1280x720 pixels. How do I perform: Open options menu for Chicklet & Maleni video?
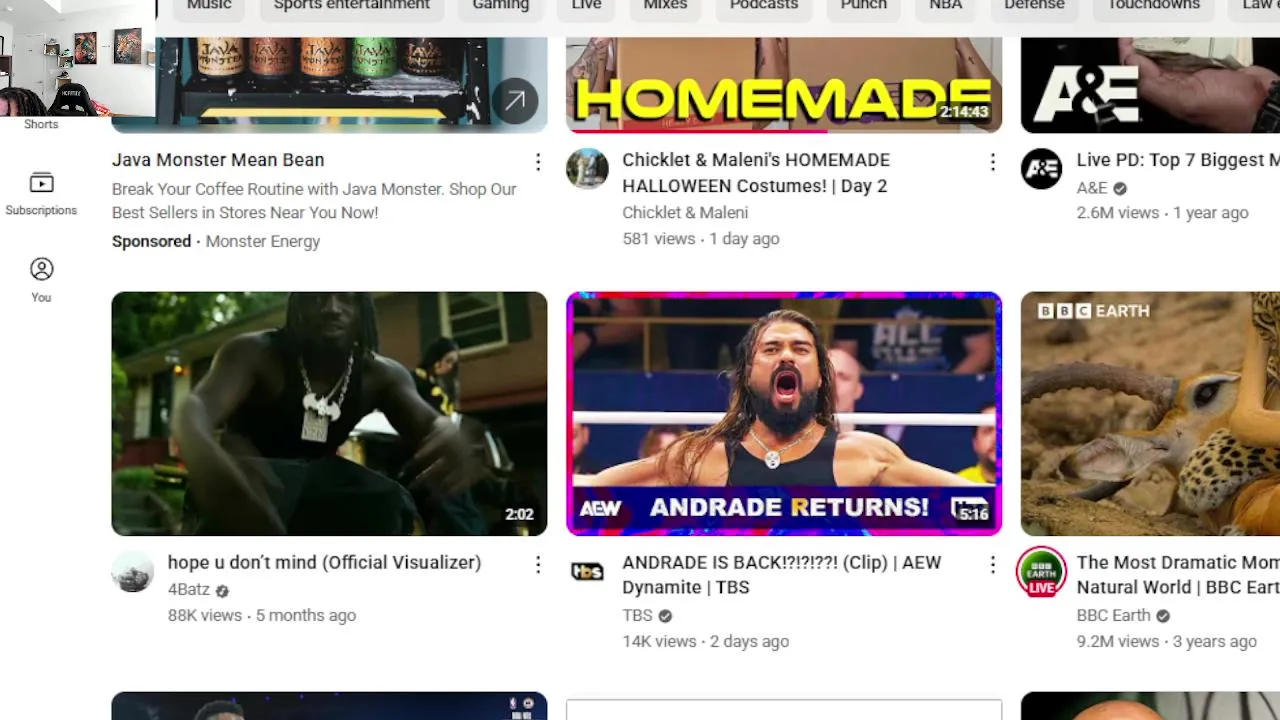pos(992,161)
